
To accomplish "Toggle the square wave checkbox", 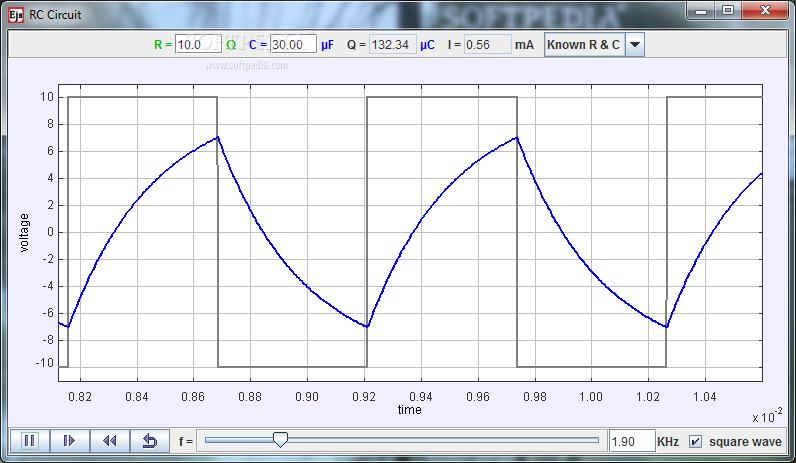I will pyautogui.click(x=695, y=442).
